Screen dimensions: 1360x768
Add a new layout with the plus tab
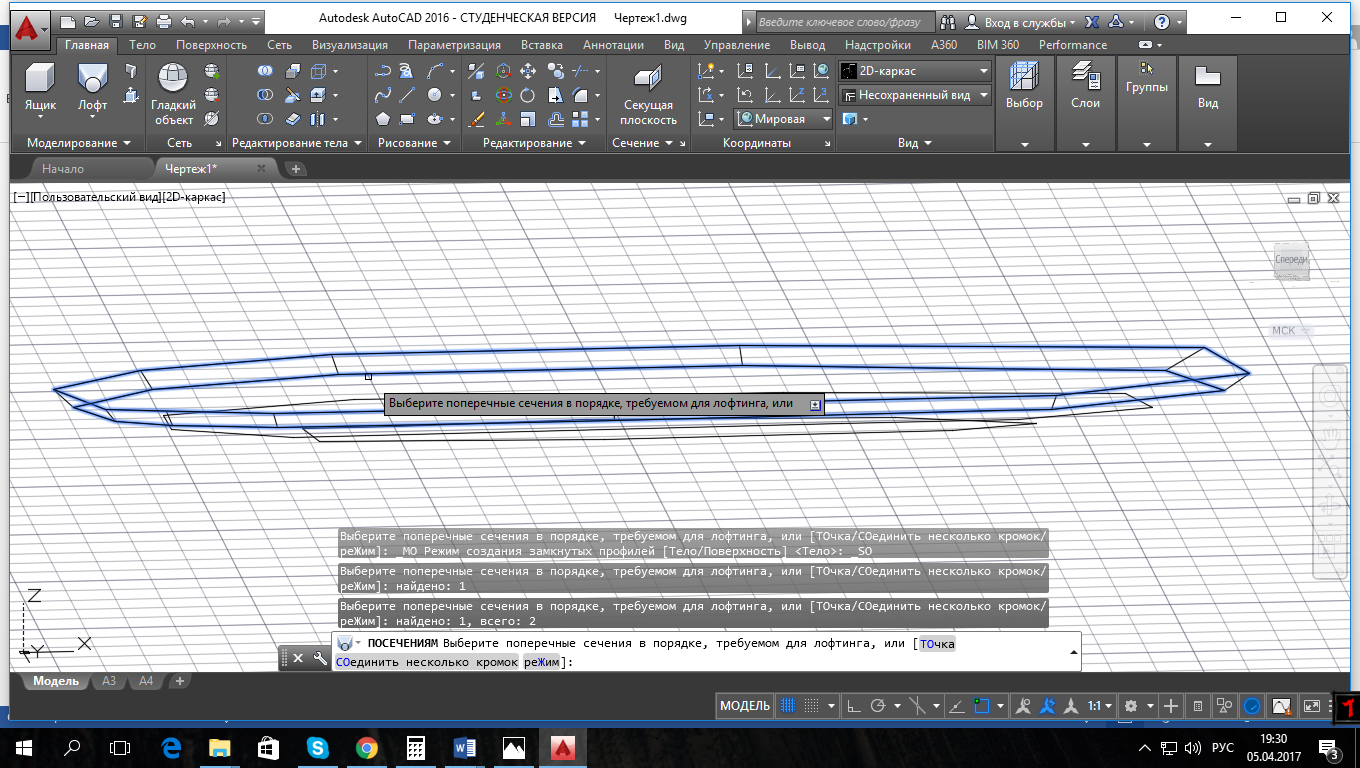(180, 681)
